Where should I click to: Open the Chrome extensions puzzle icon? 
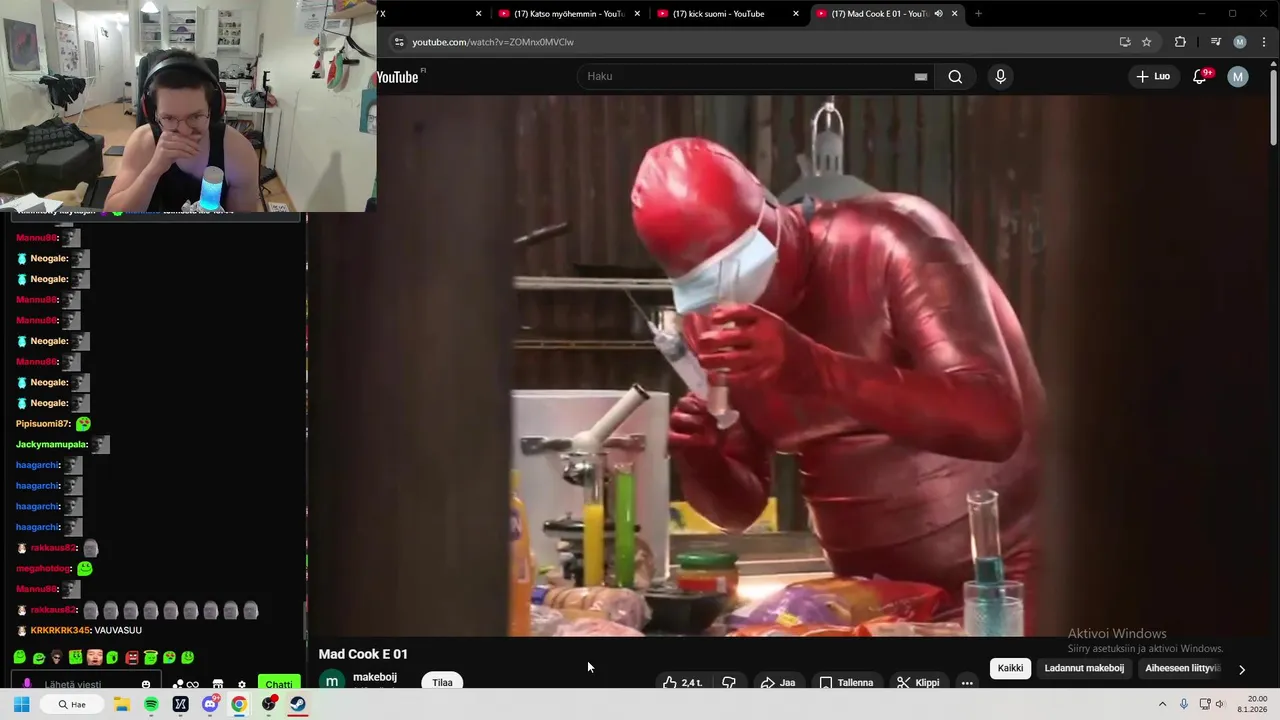point(1180,42)
